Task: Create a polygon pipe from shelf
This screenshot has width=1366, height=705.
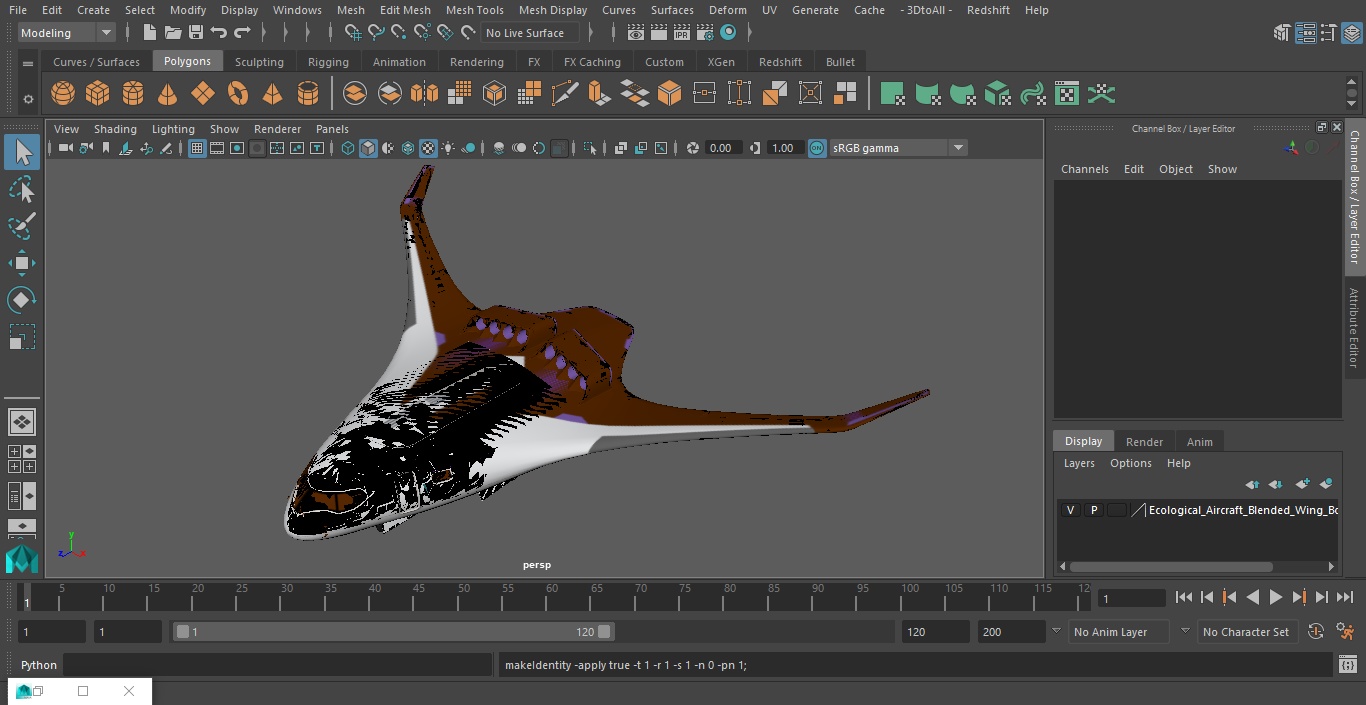Action: pyautogui.click(x=308, y=94)
